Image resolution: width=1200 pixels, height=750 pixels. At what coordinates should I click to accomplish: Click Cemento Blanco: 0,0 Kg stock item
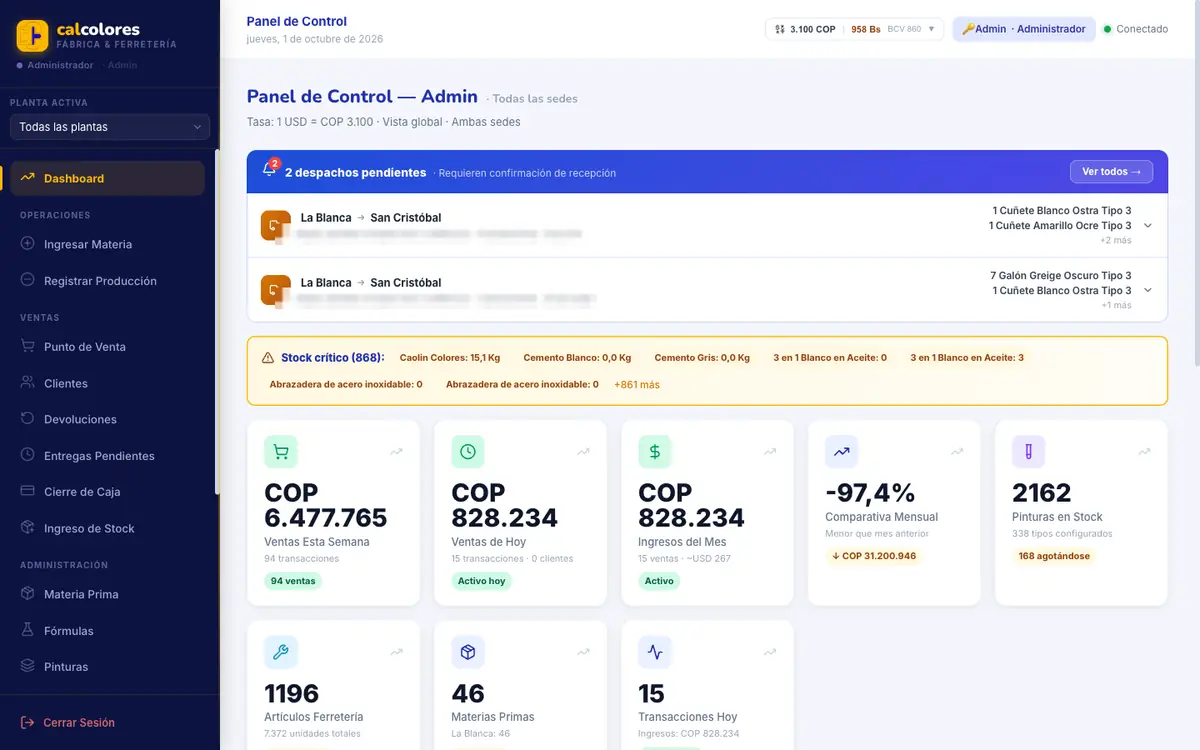coord(577,357)
